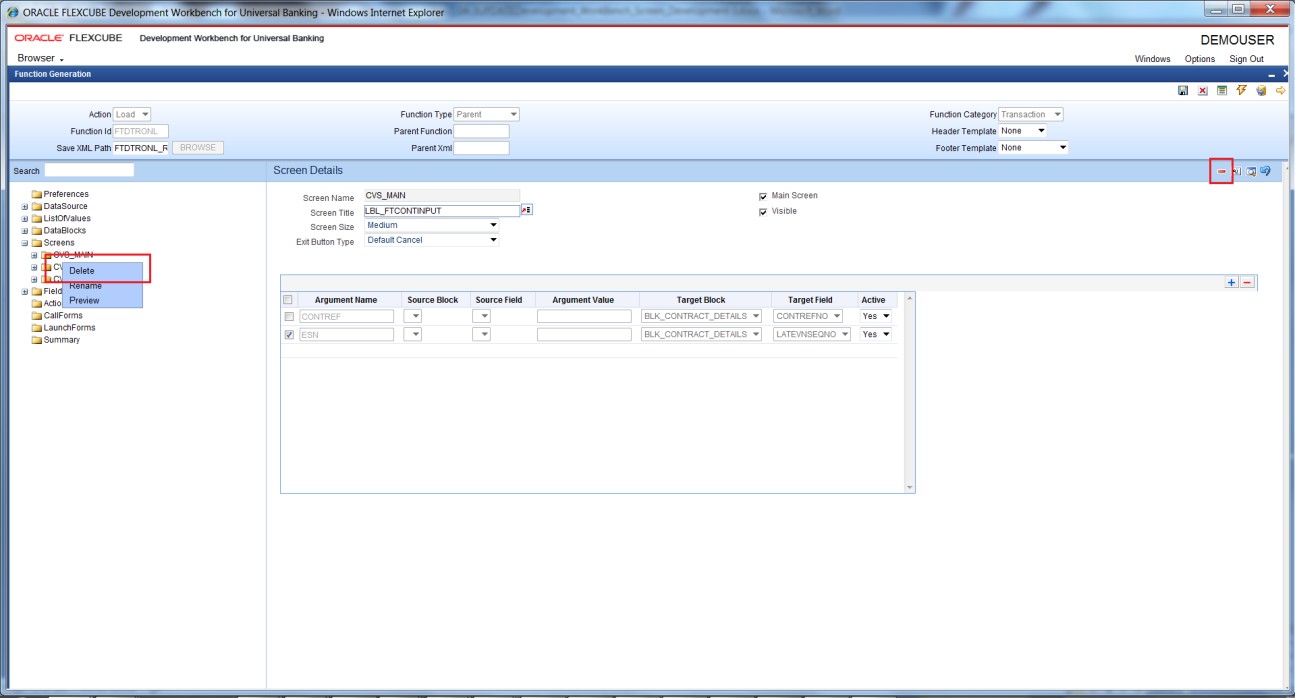The width and height of the screenshot is (1295, 698).
Task: Open the Browser menu
Action: [41, 58]
